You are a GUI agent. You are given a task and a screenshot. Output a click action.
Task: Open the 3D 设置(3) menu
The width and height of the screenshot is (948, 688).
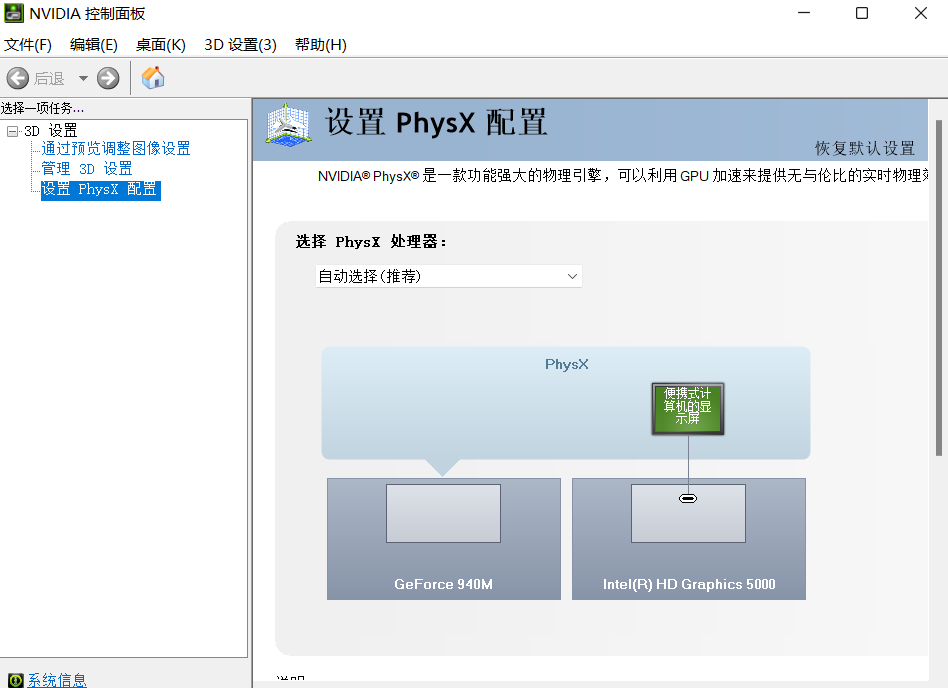pyautogui.click(x=238, y=45)
